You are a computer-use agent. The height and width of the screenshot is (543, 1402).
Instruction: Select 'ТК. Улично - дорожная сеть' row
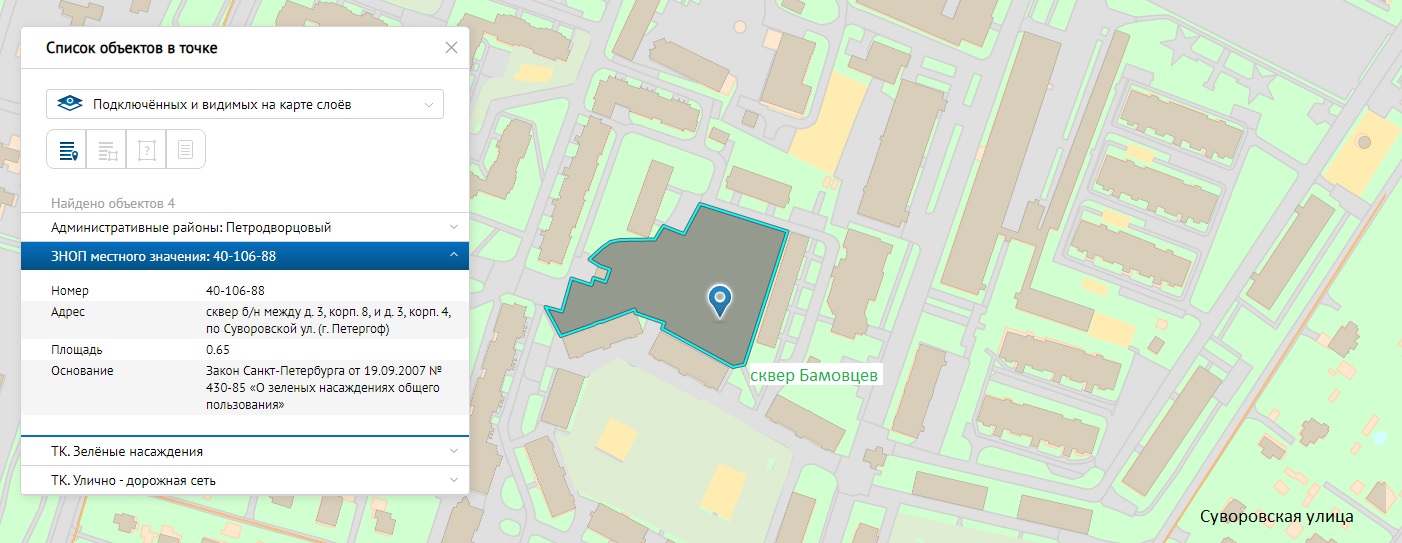[x=133, y=480]
